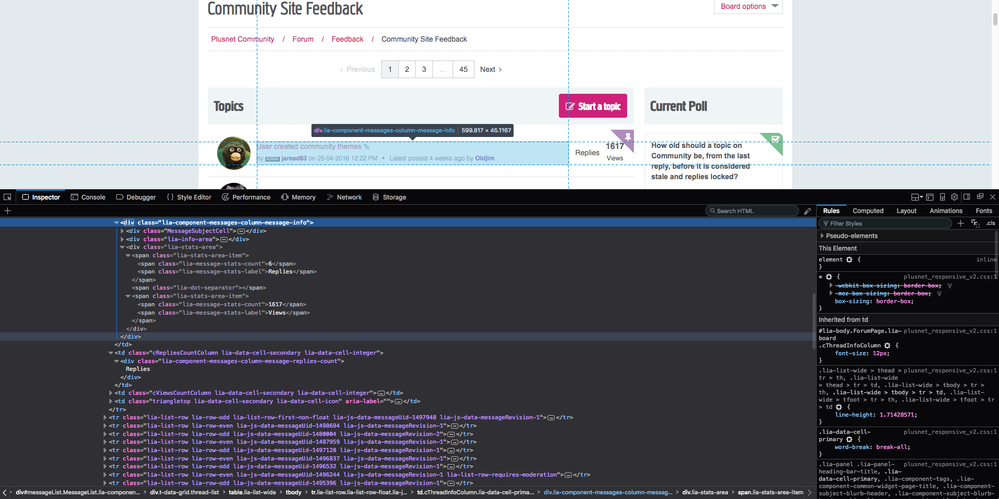Open the Board options dropdown
The image size is (999, 499).
point(748,7)
